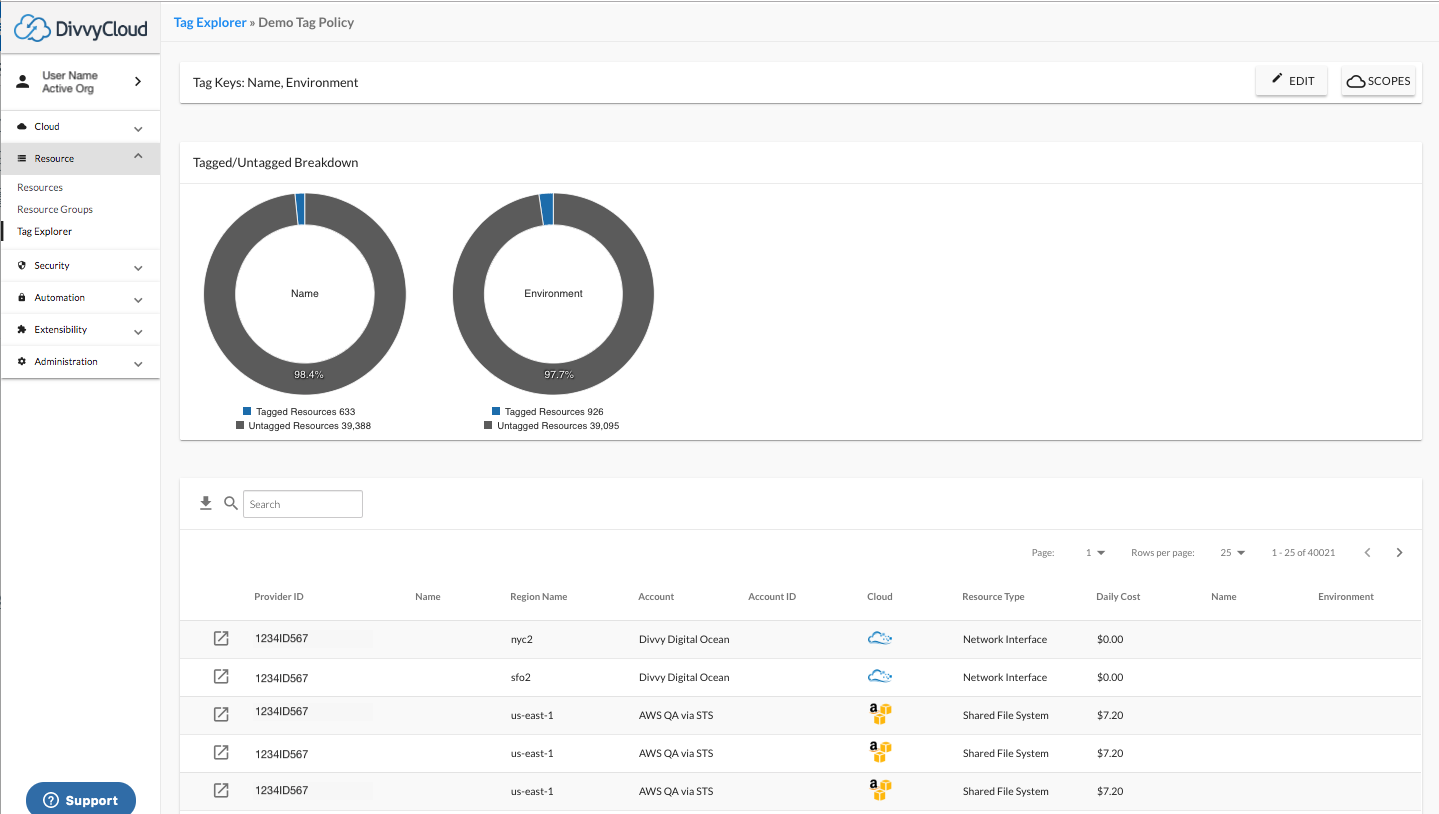Click Digital Ocean cloud icon in nyc2 row
This screenshot has height=814, width=1439.
click(x=880, y=638)
